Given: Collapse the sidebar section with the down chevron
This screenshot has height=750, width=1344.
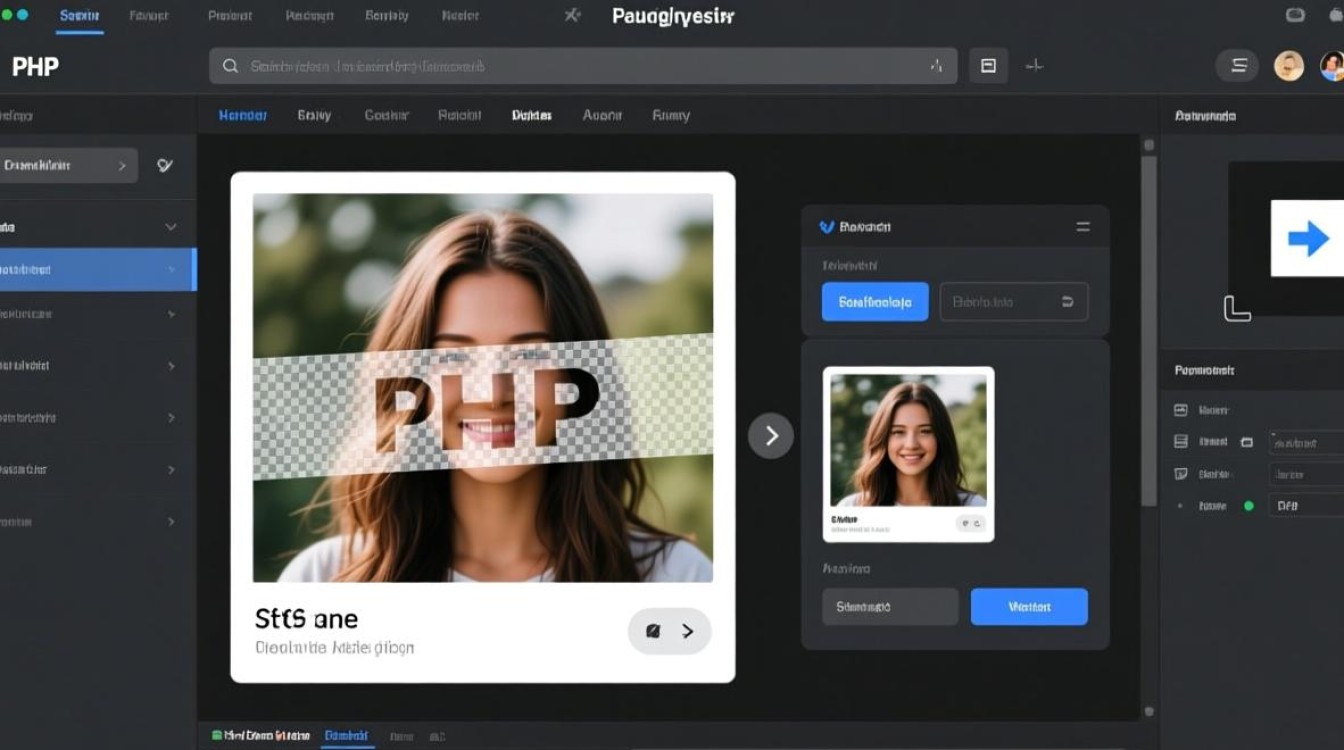Looking at the screenshot, I should [x=170, y=228].
